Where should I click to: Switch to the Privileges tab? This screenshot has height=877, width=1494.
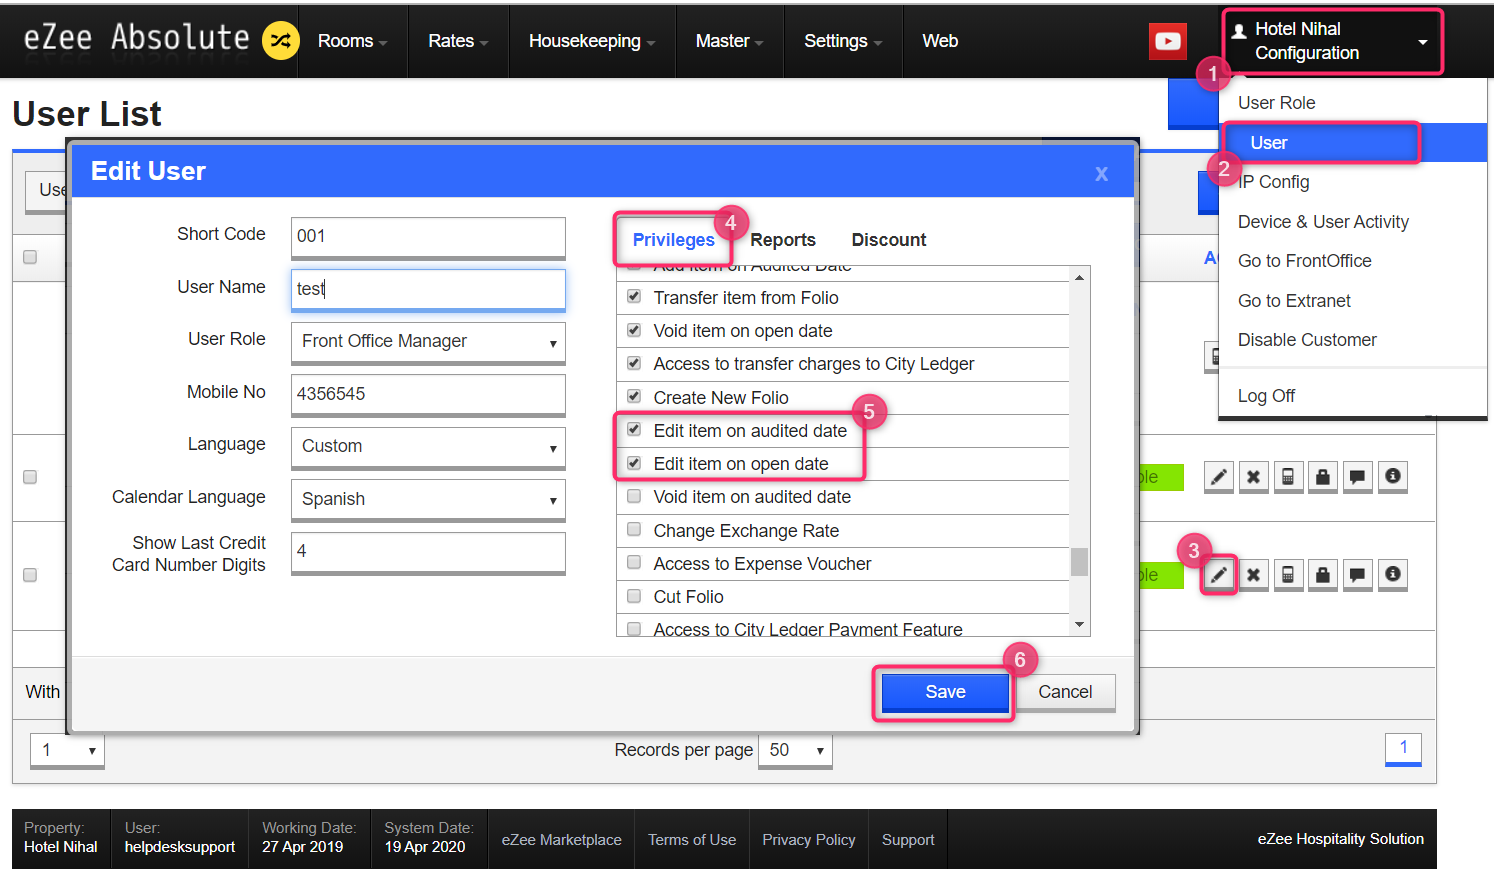point(673,240)
